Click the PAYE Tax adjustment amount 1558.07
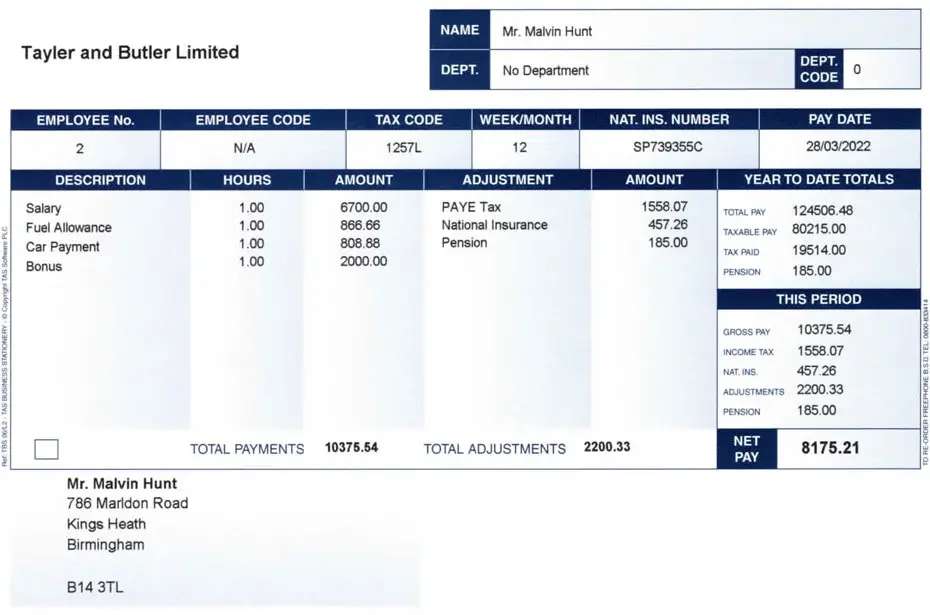930x615 pixels. pyautogui.click(x=664, y=206)
